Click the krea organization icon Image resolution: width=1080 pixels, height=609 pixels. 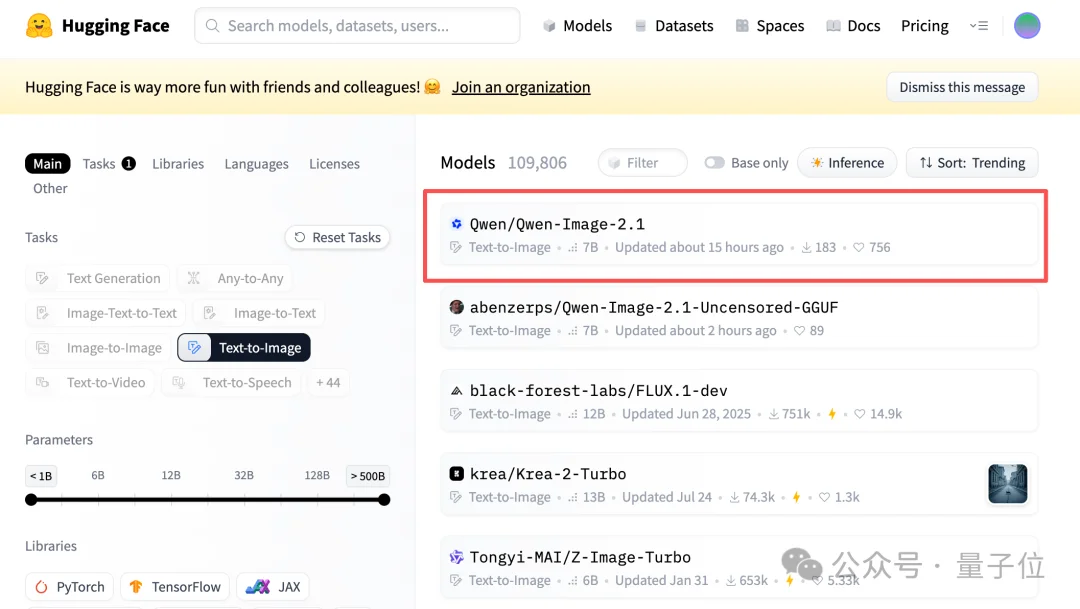tap(456, 474)
